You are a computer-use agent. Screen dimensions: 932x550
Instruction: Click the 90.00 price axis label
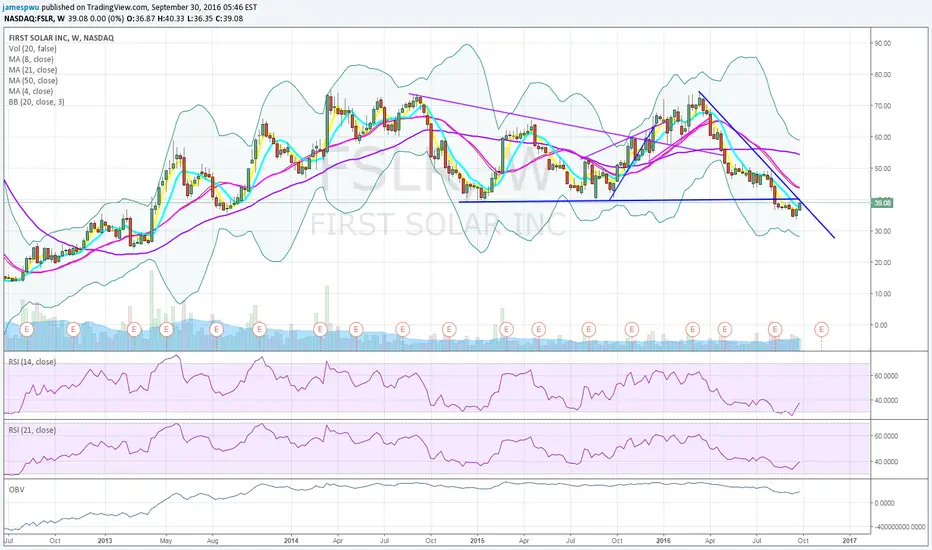[x=882, y=43]
